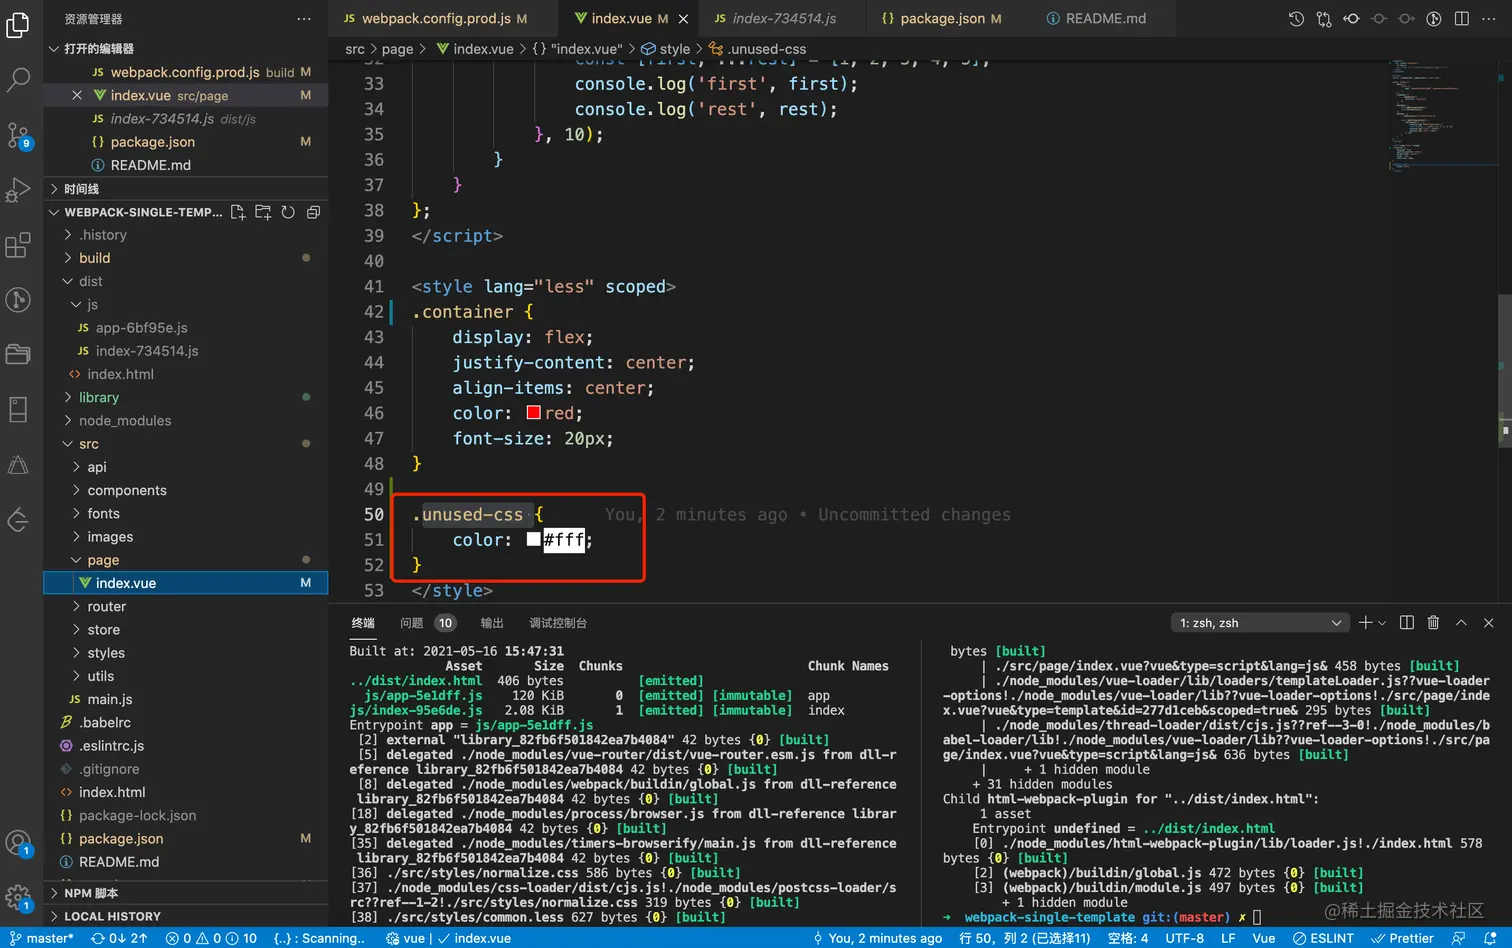Expand the components folder

click(127, 490)
